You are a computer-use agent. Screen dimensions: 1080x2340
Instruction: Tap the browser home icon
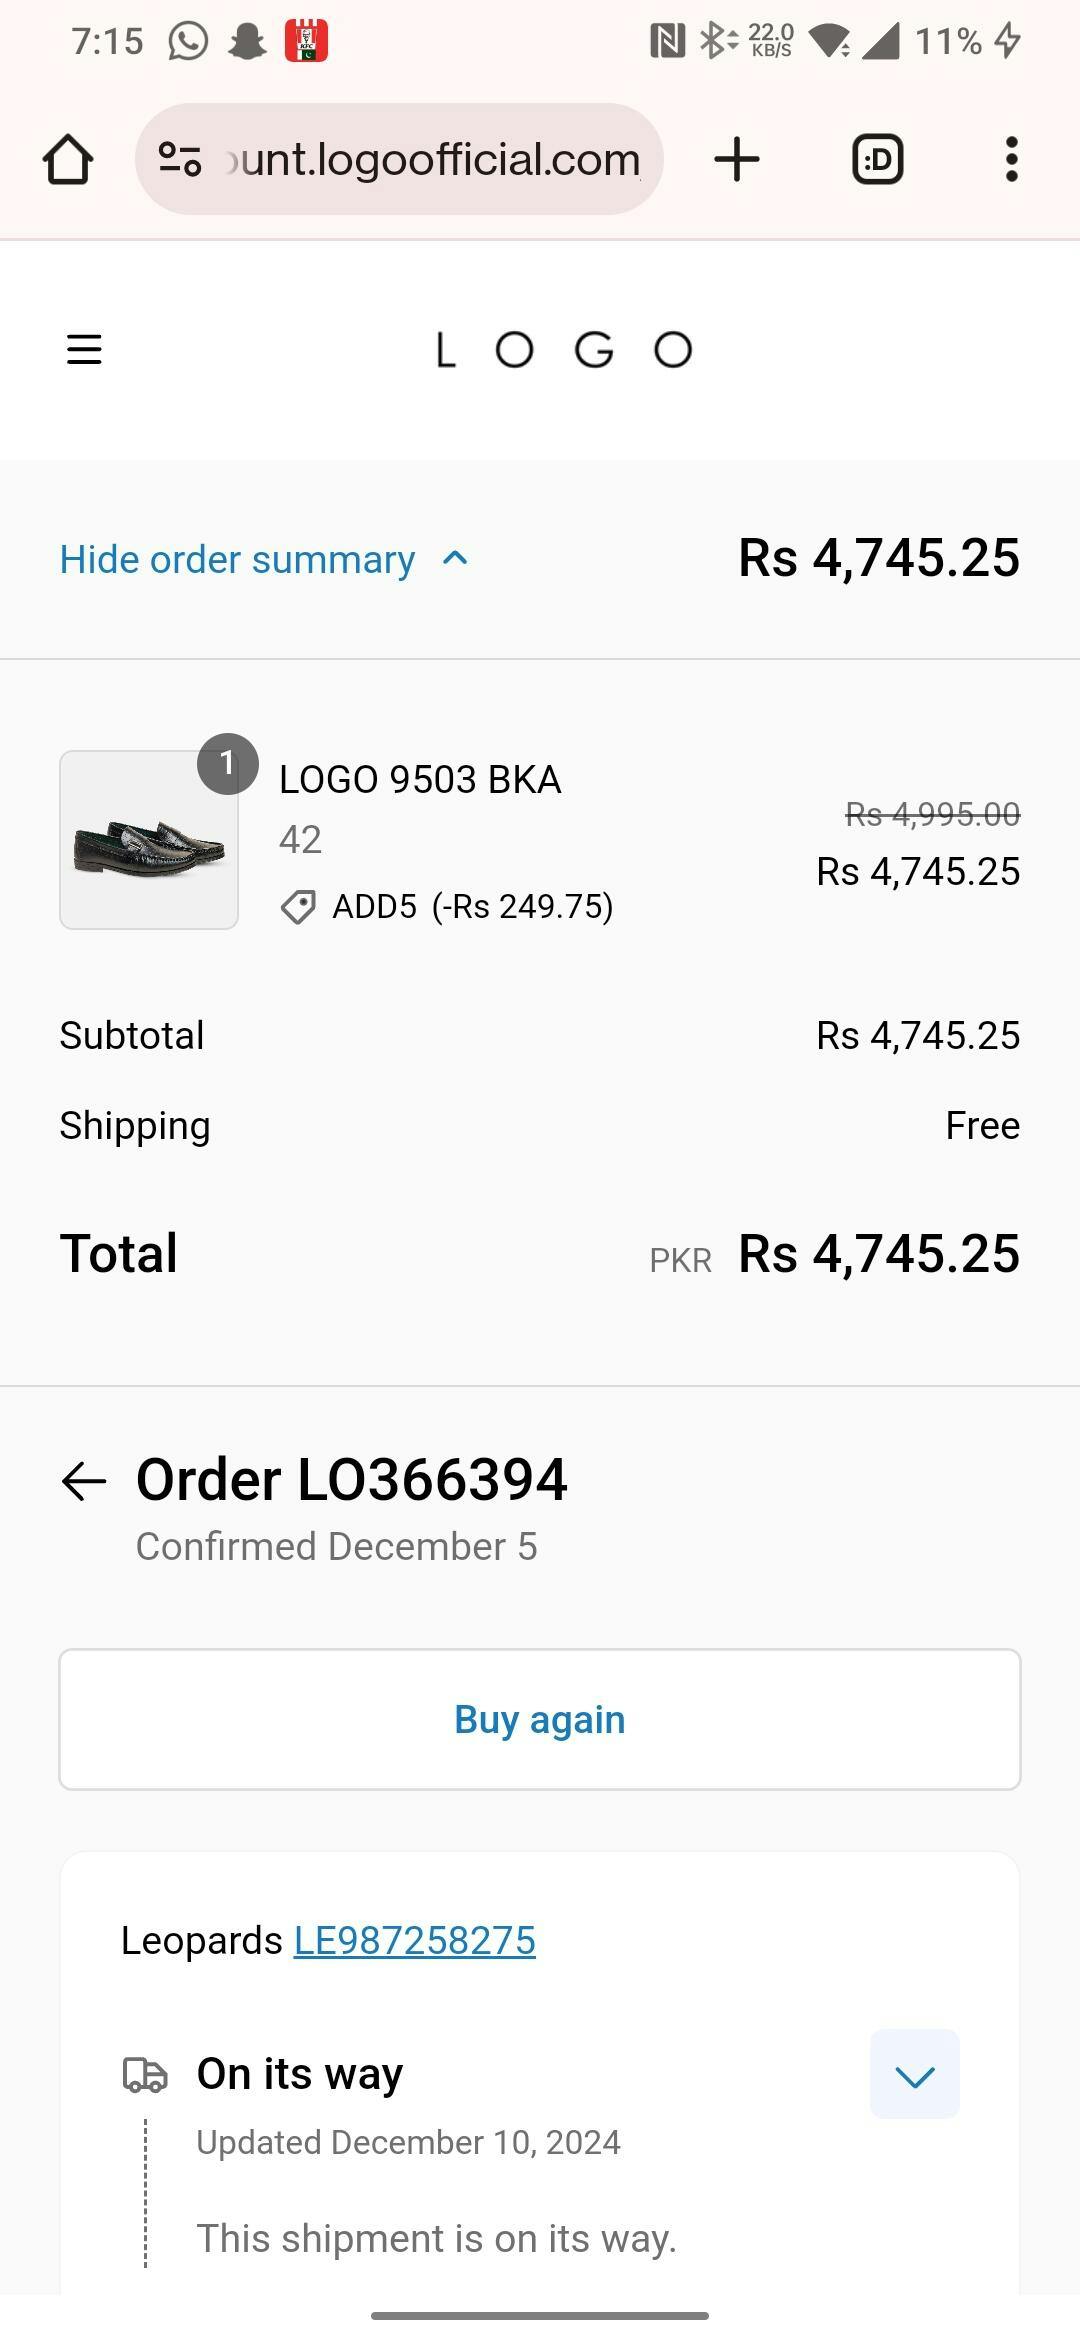(x=68, y=160)
